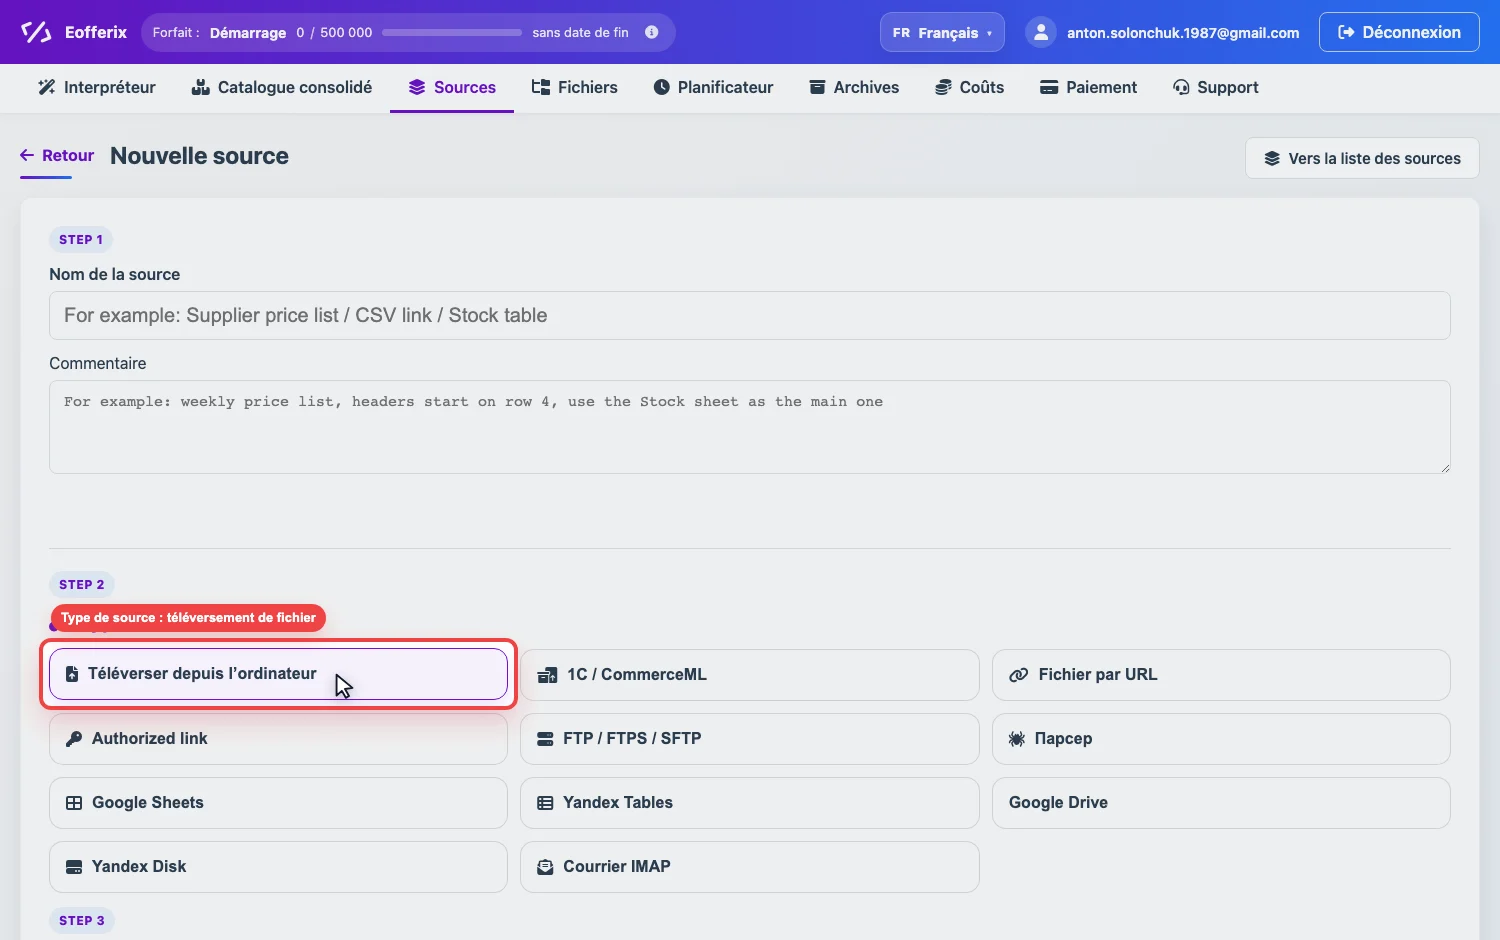
Task: Click the 1C / CommerceML warehouse icon
Action: pos(547,675)
